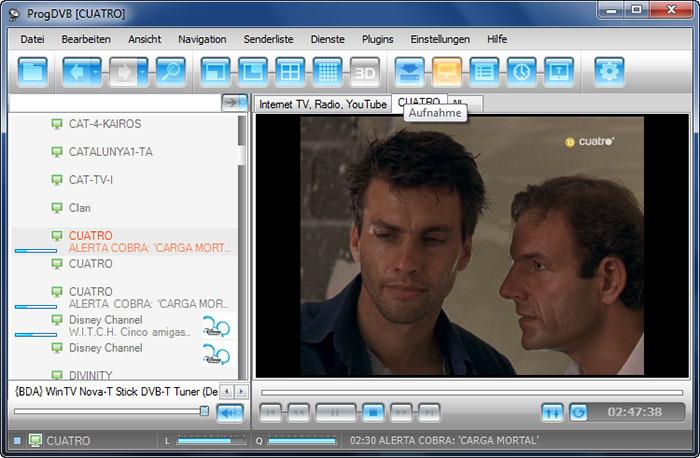Open the folder icon in toolbar

click(33, 72)
